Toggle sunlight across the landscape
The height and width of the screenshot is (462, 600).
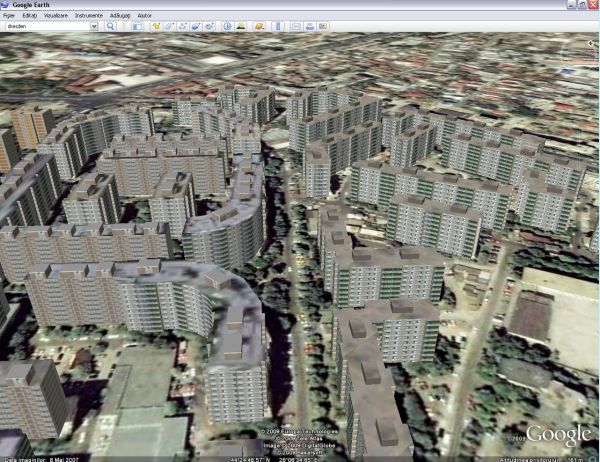pyautogui.click(x=241, y=25)
